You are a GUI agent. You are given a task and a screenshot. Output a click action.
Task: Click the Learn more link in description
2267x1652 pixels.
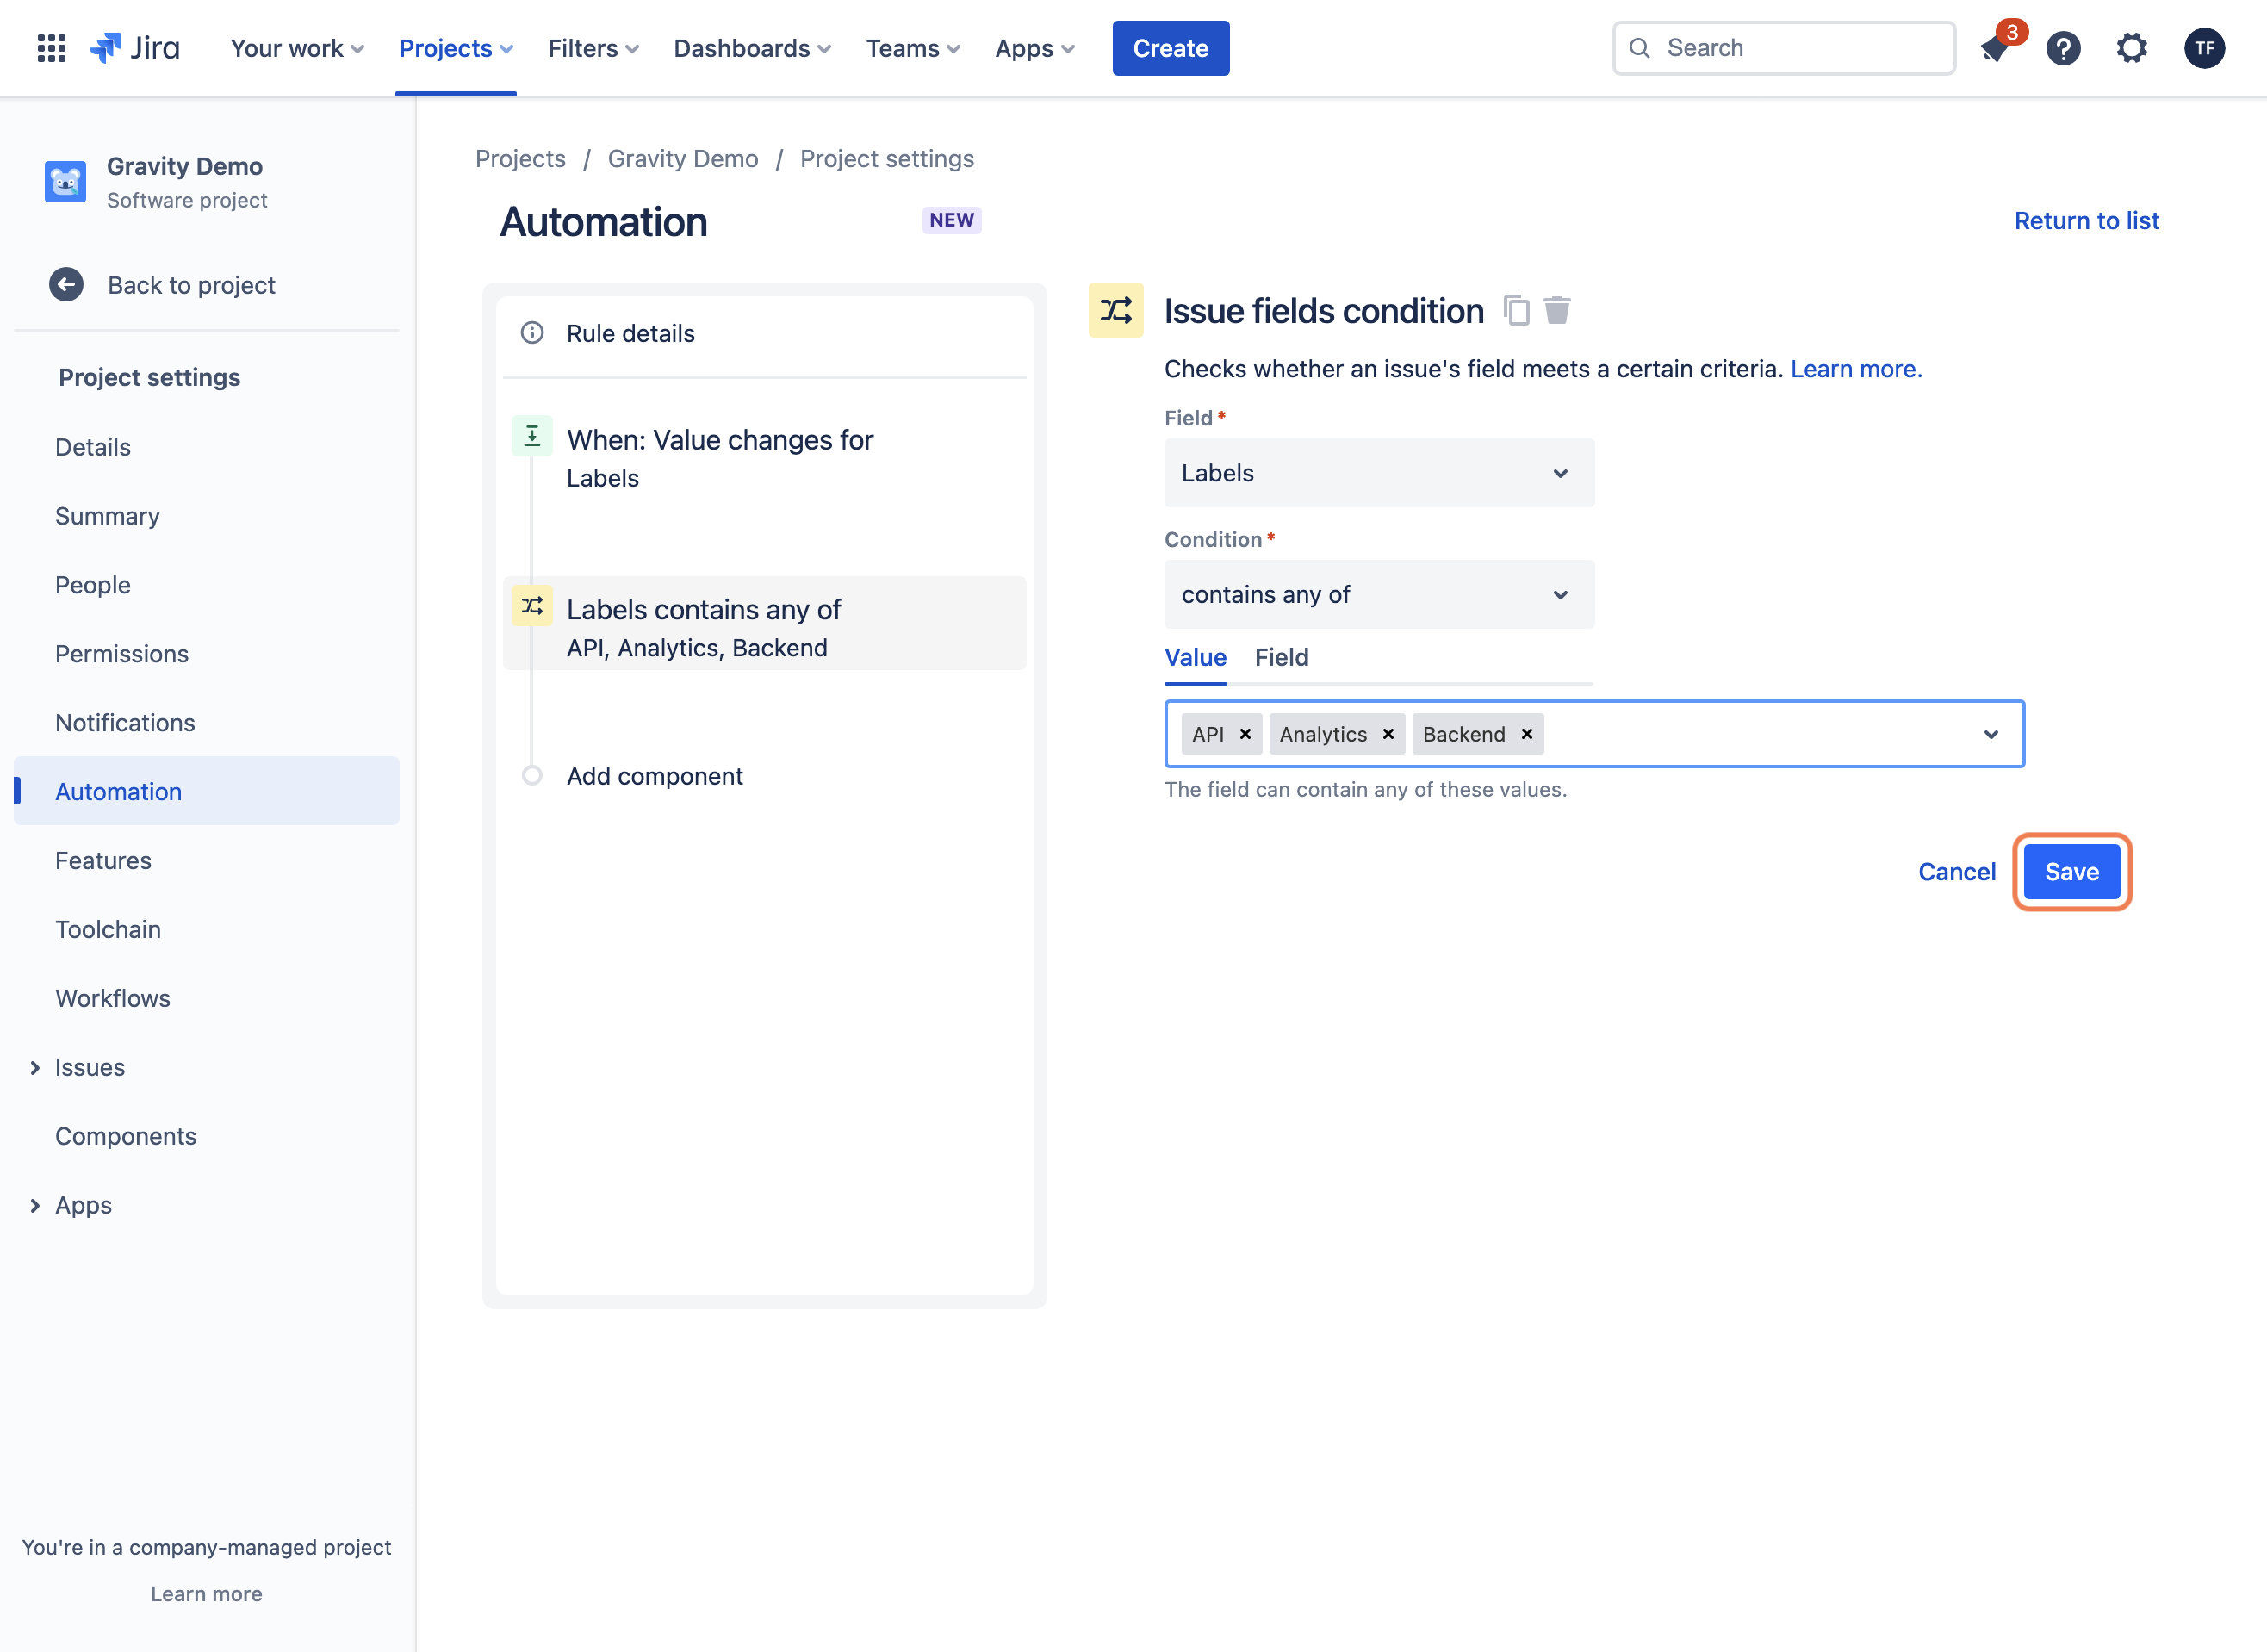click(x=1855, y=369)
